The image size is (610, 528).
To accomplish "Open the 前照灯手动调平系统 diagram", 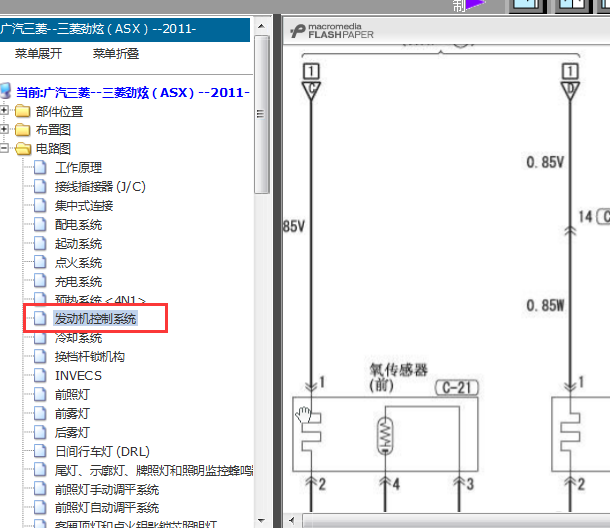I will tap(107, 489).
